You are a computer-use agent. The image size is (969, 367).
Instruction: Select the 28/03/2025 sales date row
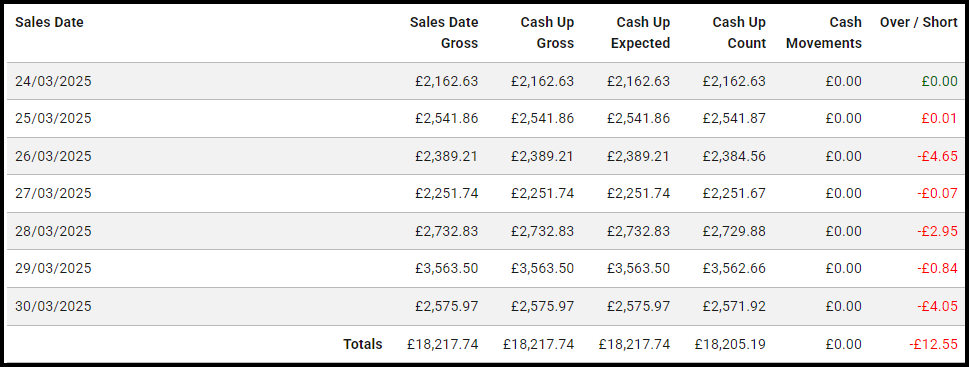tap(484, 231)
